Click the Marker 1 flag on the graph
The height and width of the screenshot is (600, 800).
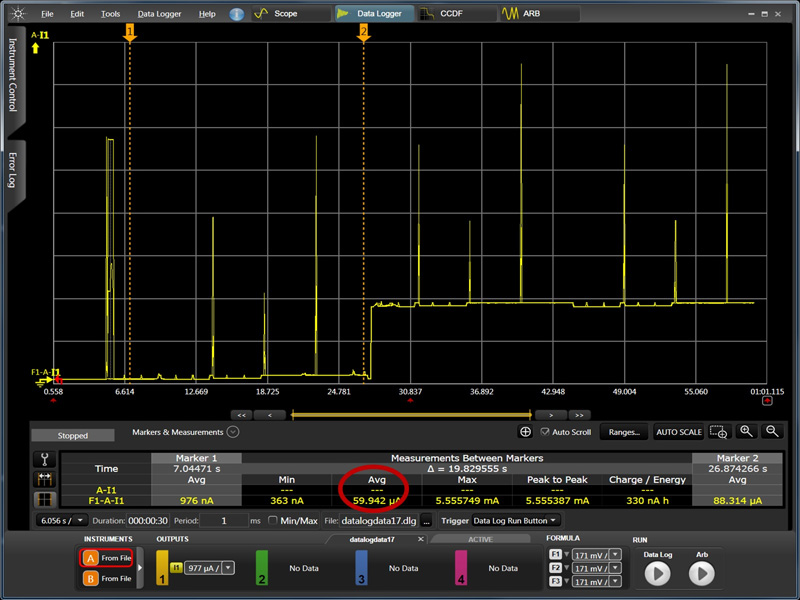[x=130, y=32]
